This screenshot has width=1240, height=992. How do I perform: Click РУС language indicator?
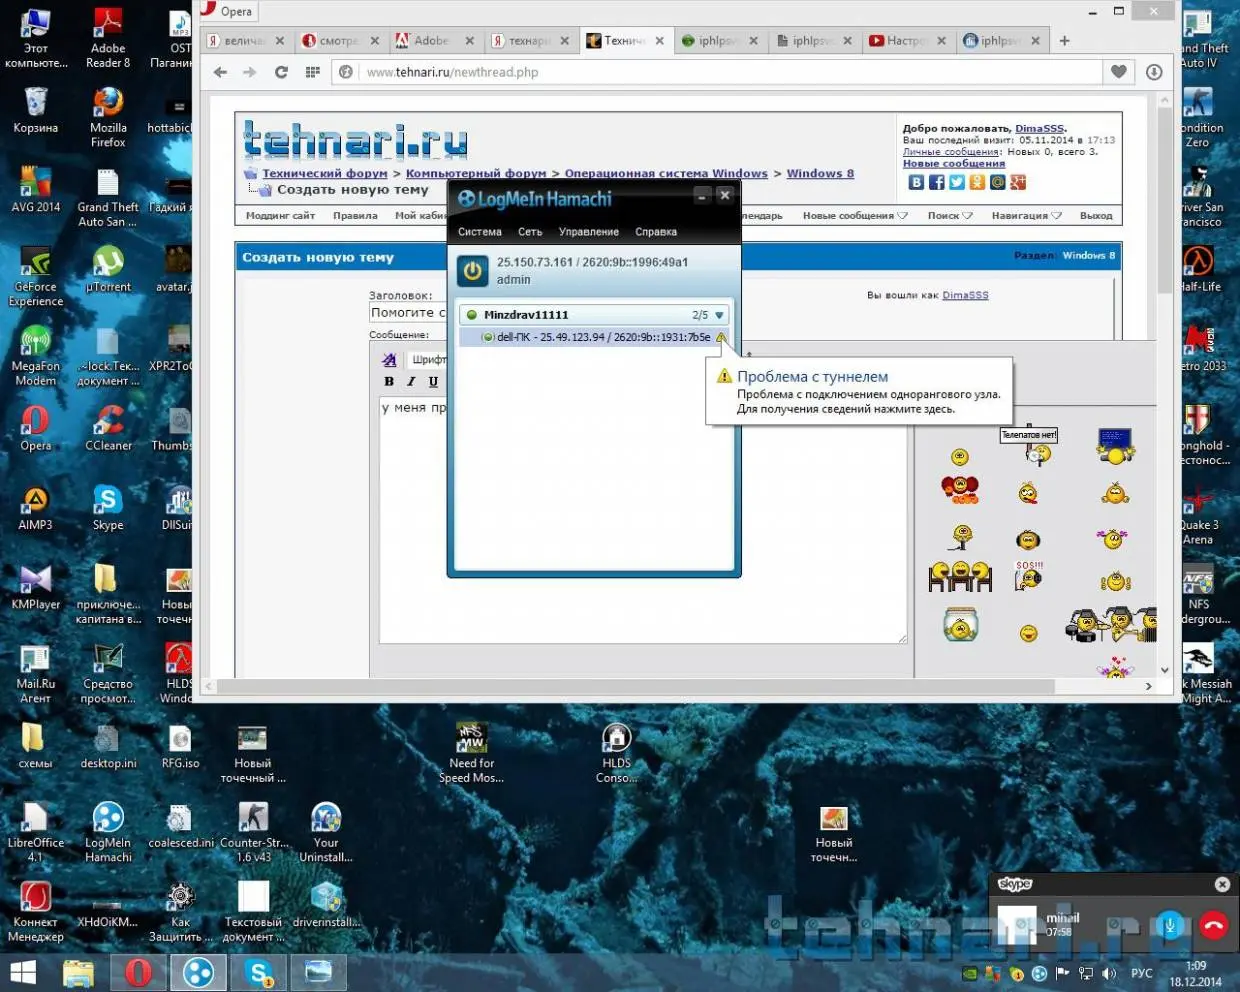[1141, 973]
